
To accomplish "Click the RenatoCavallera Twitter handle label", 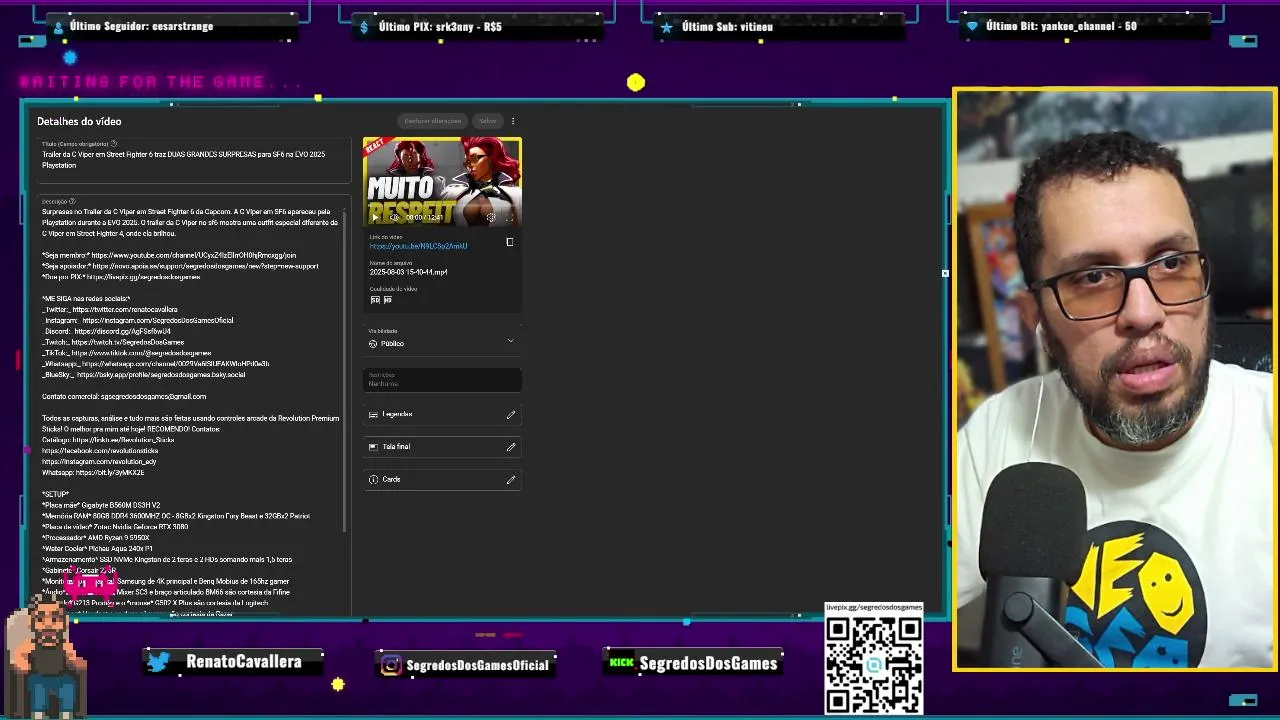I will 243,662.
